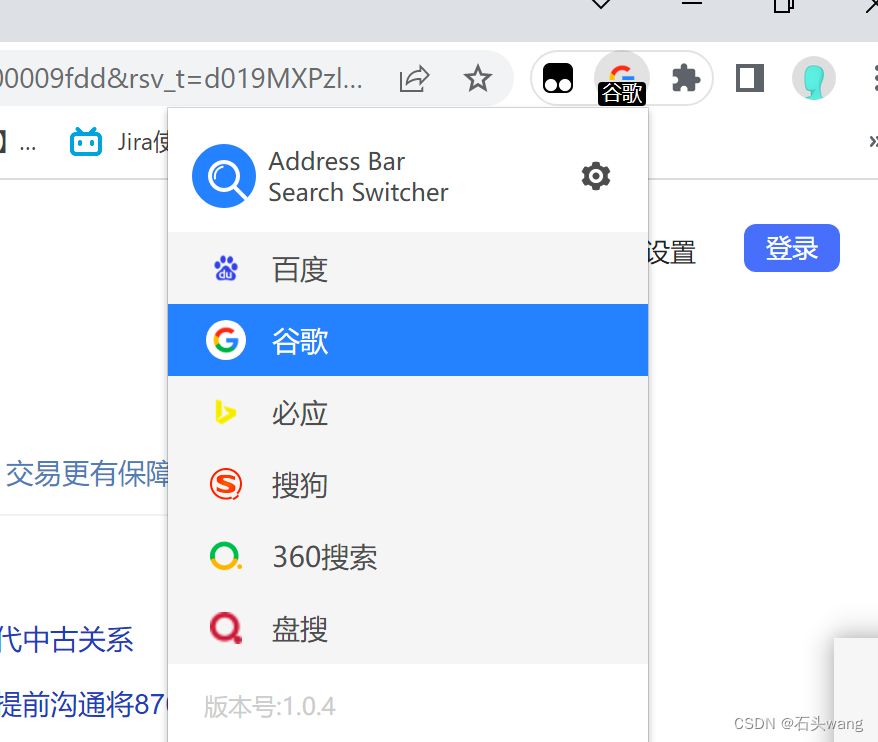Open the 设置 settings link on page

671,253
